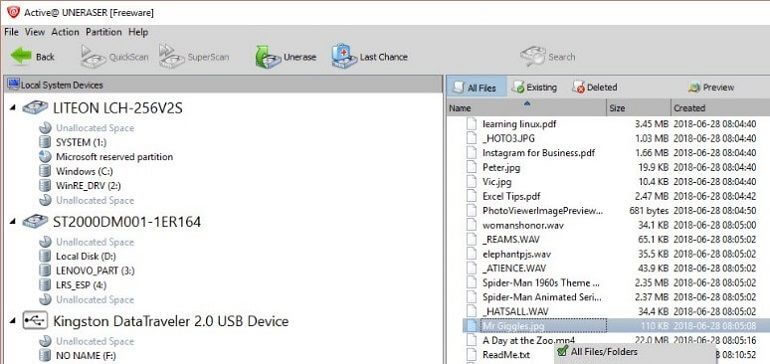Select the _HOTO3.JPG file
This screenshot has height=364, width=770.
tap(508, 139)
